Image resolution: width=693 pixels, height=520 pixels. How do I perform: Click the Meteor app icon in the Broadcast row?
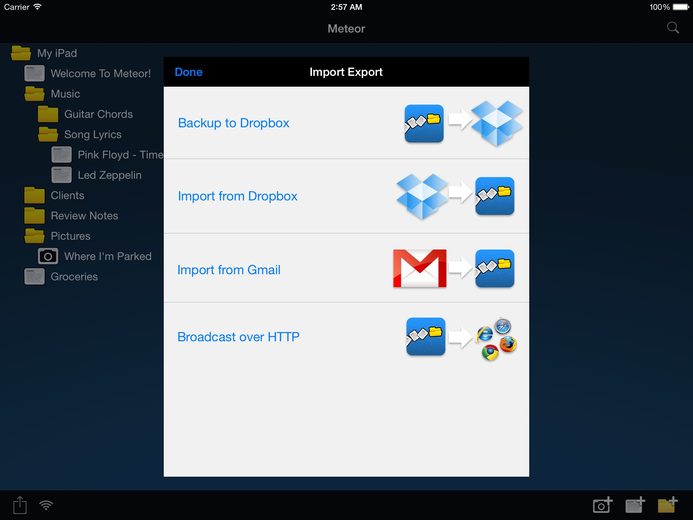click(x=426, y=336)
